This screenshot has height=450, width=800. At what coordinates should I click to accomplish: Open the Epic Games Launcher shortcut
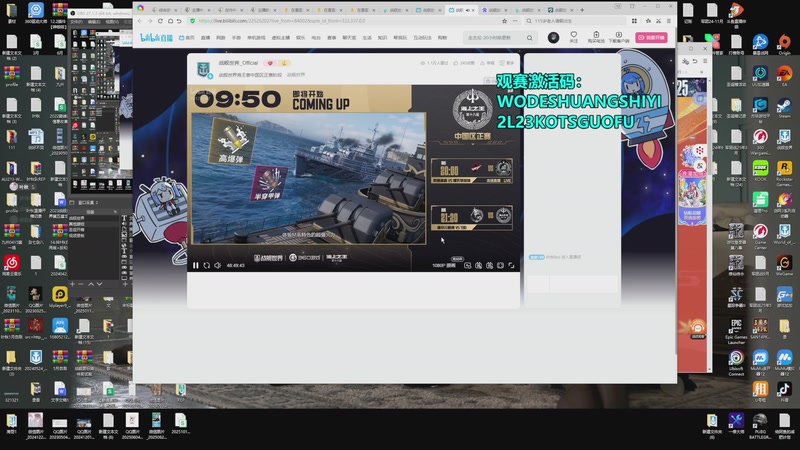pos(736,332)
